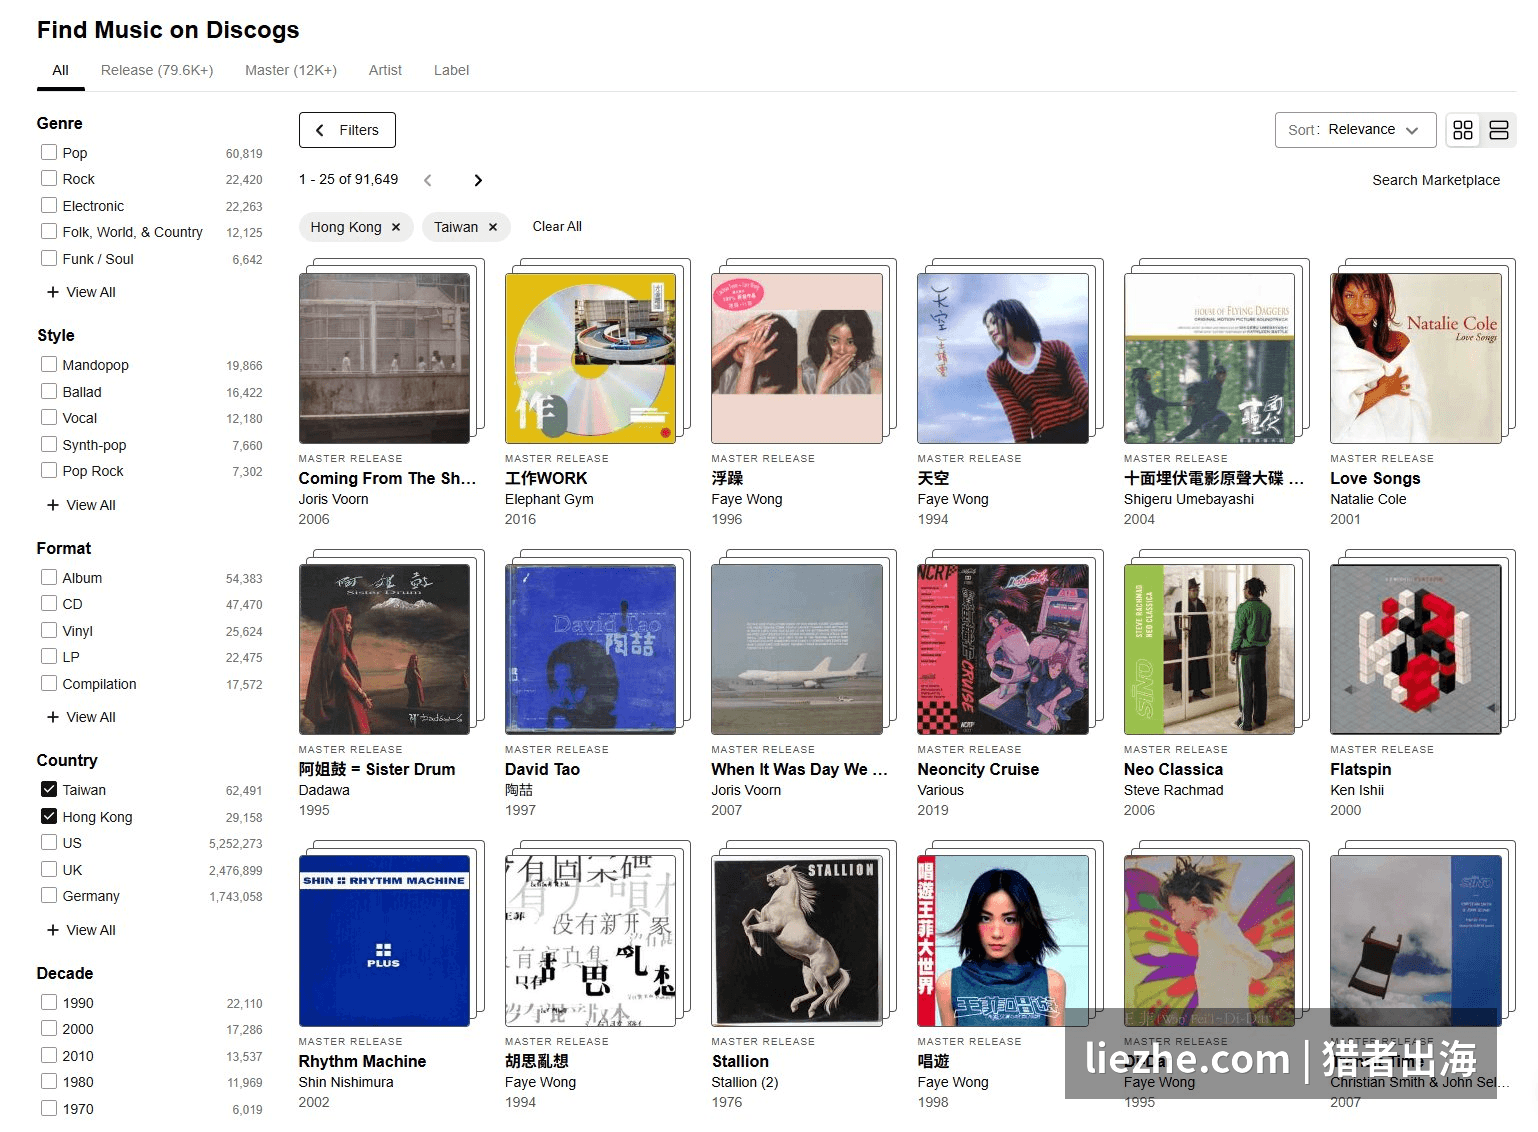Open Neo Classica album cover

1209,649
